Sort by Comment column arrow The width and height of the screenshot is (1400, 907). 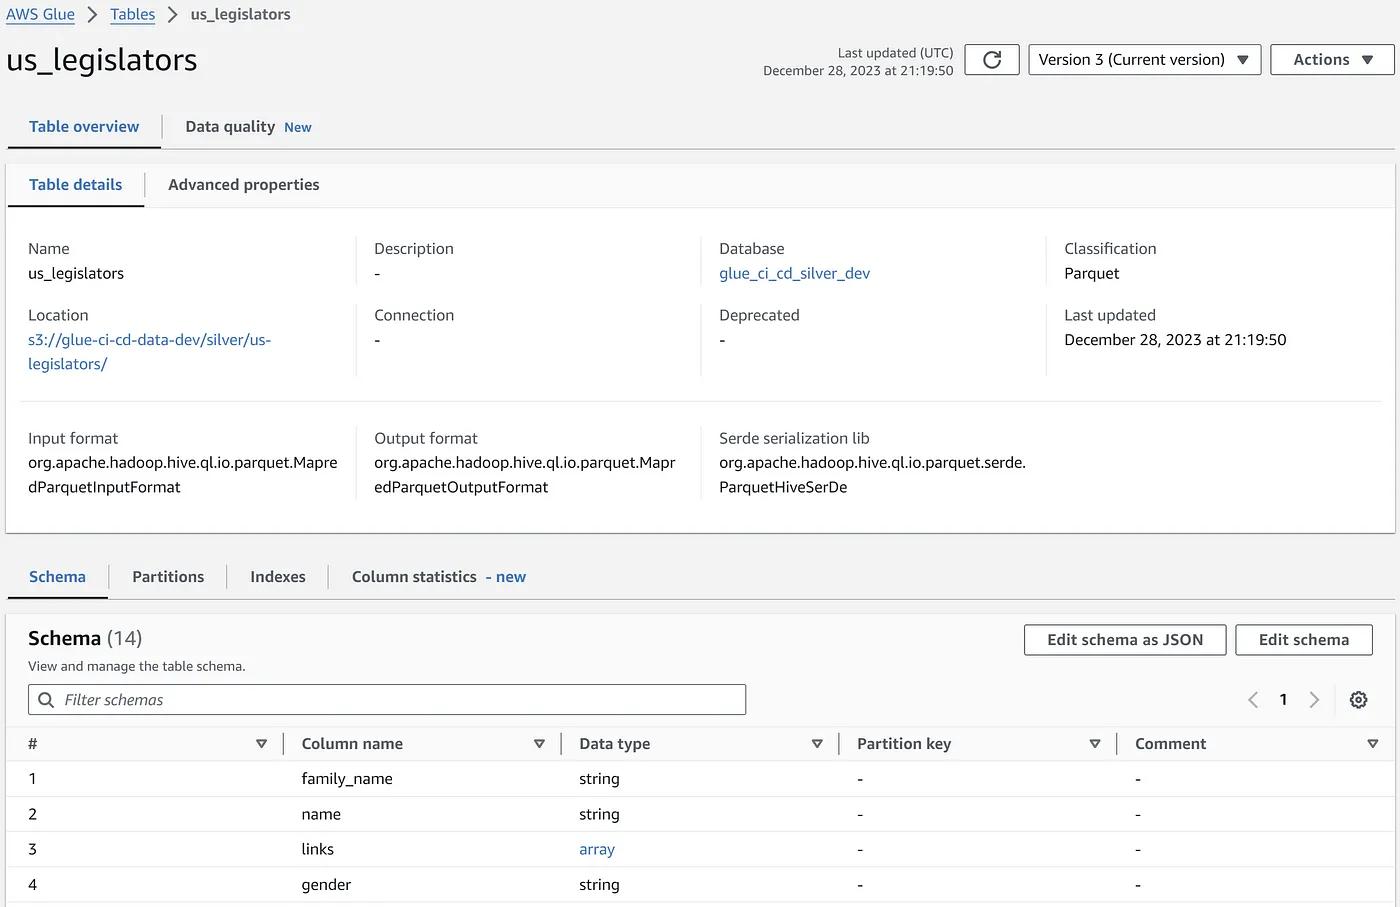pos(1372,744)
